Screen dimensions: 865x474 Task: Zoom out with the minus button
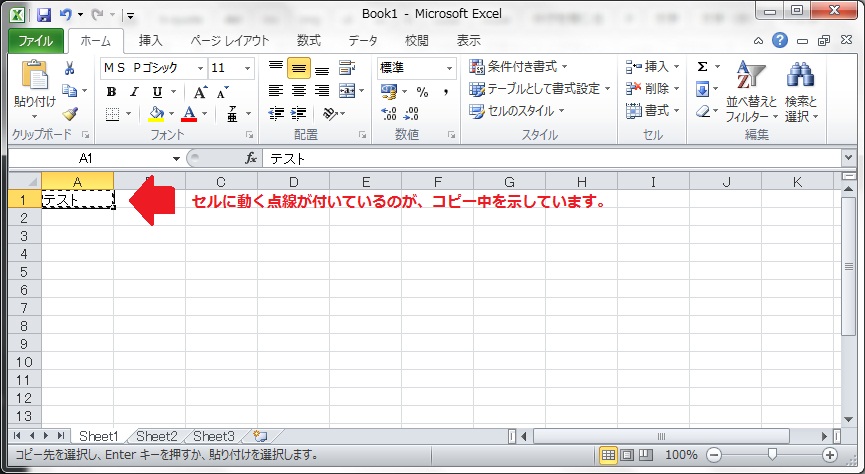click(x=714, y=455)
